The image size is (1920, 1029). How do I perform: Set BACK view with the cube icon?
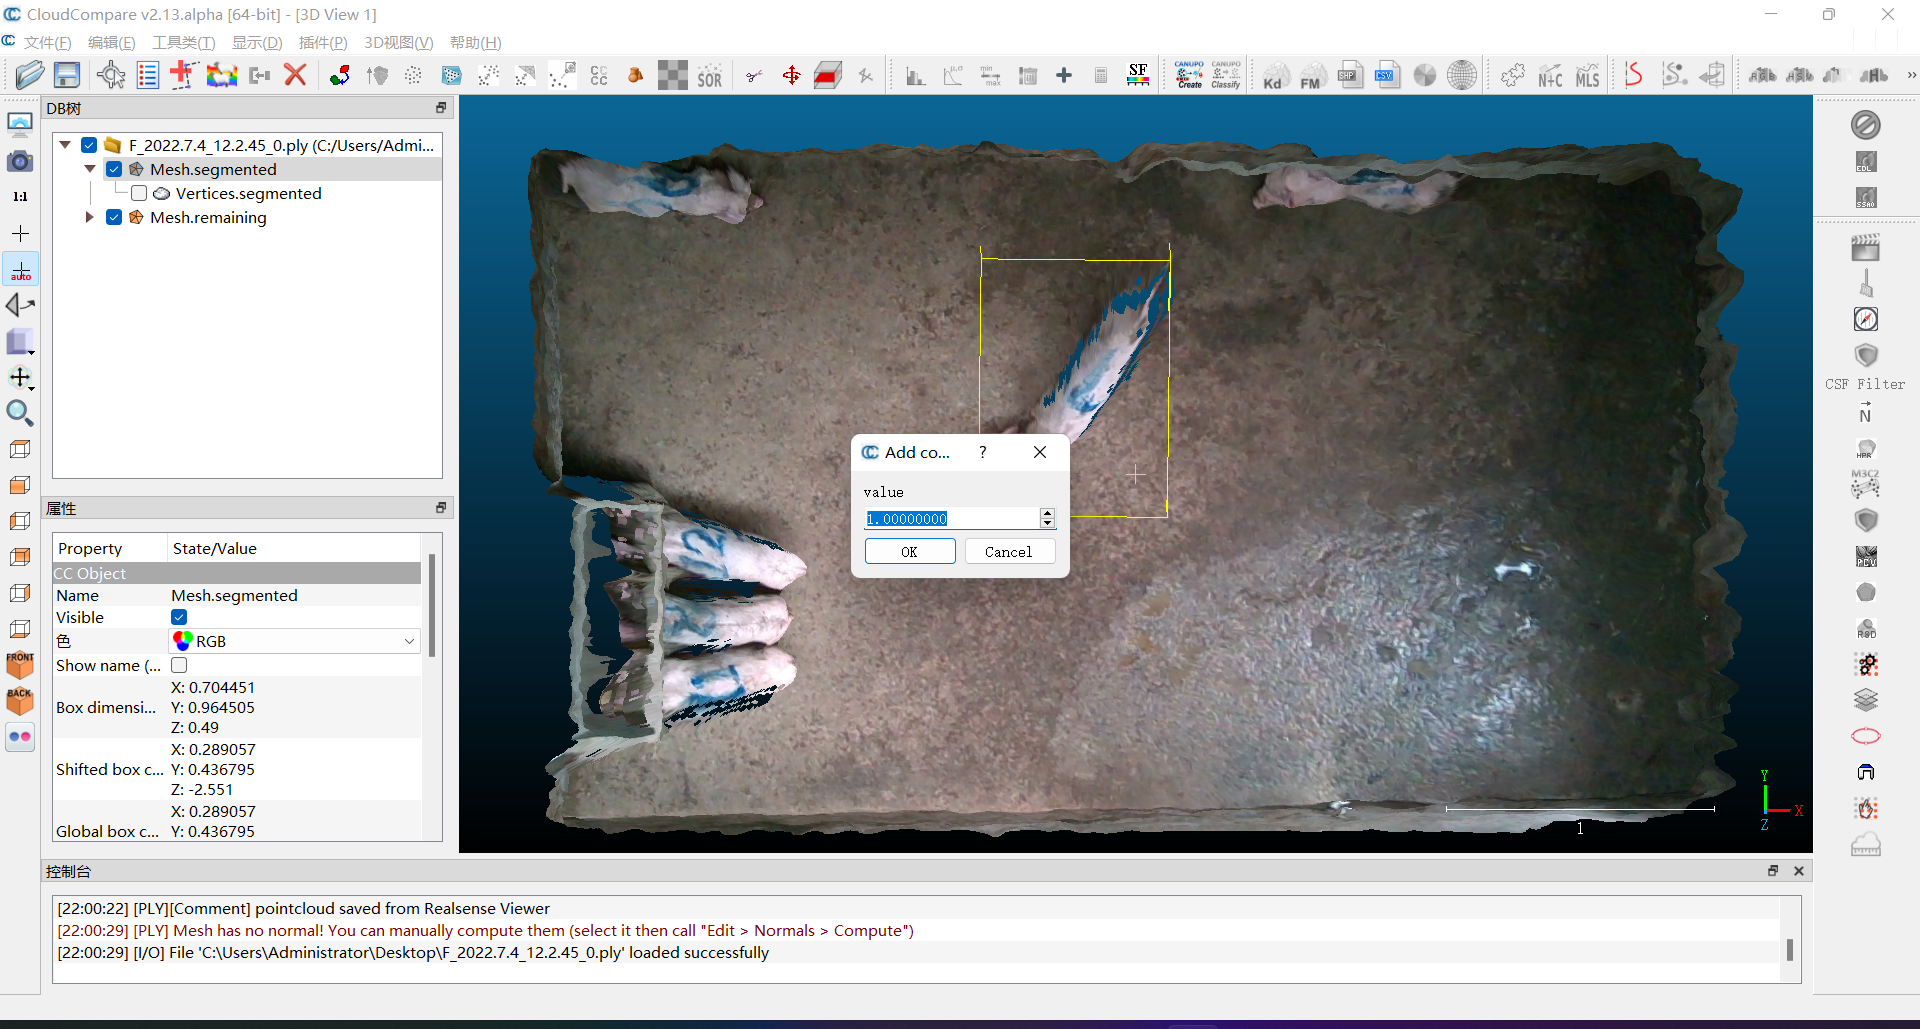(x=20, y=701)
